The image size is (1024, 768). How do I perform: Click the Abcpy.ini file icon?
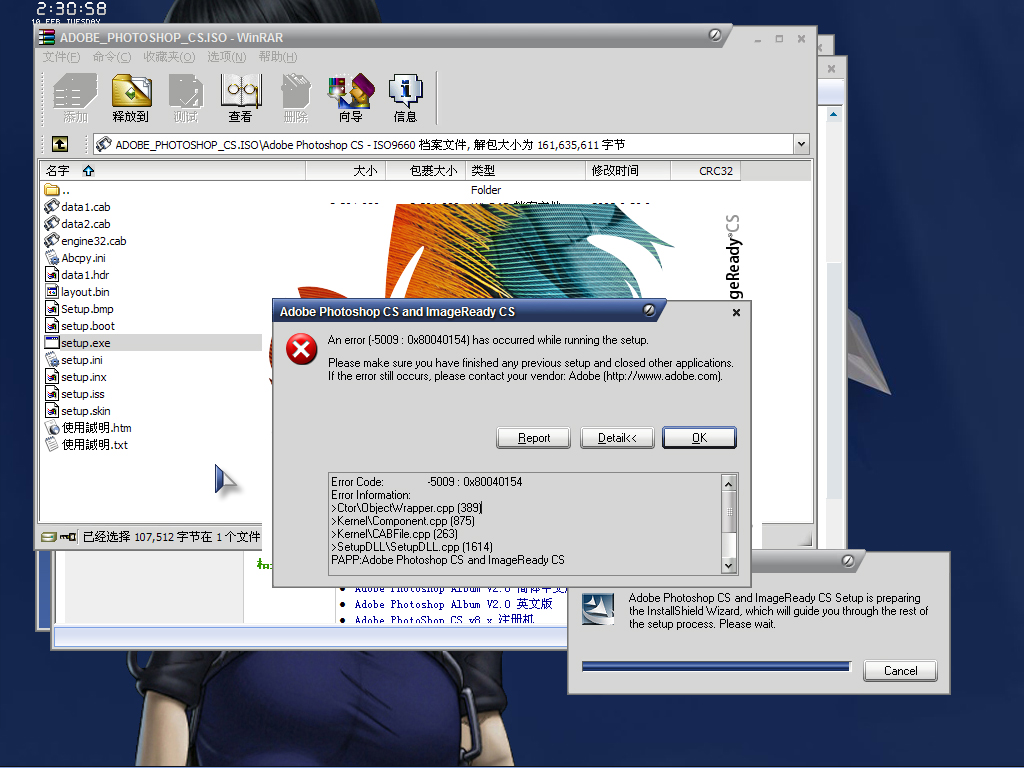tap(52, 257)
